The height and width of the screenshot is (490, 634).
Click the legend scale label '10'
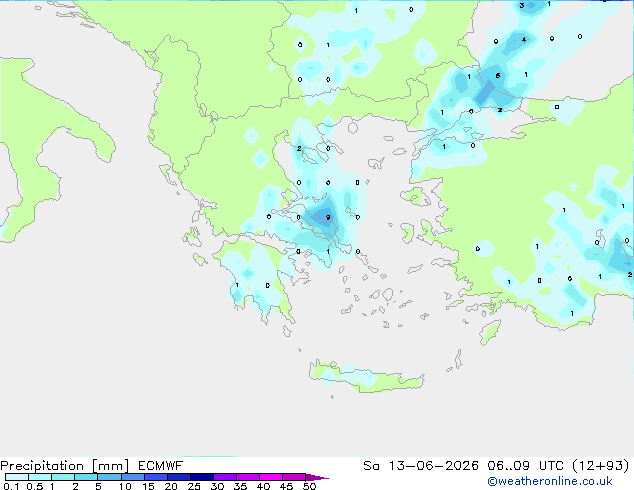125,486
